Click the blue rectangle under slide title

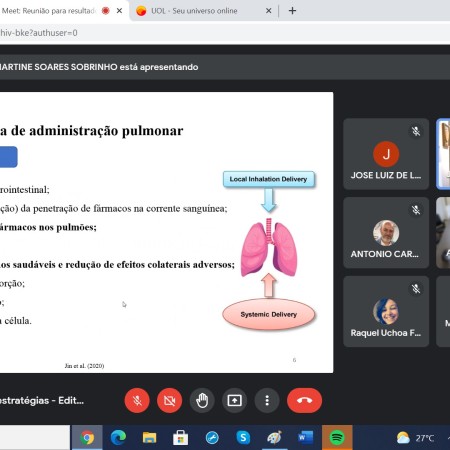tap(9, 157)
